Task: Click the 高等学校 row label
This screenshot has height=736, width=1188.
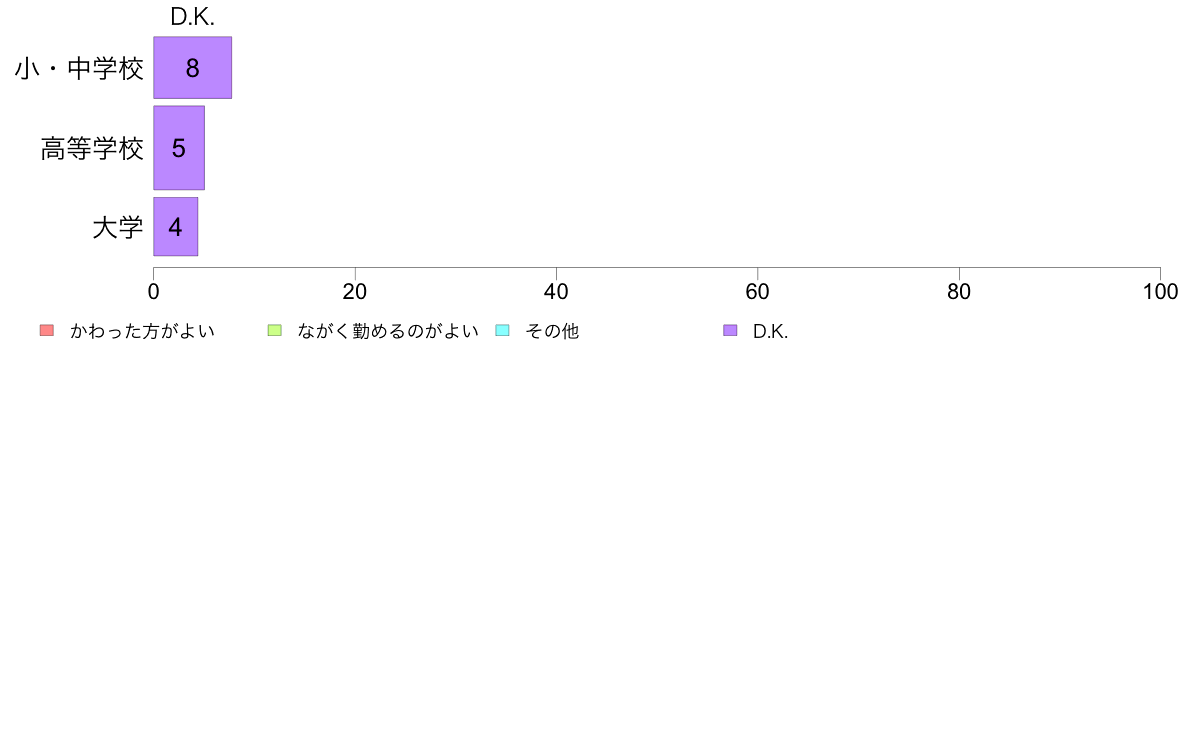Action: (92, 149)
